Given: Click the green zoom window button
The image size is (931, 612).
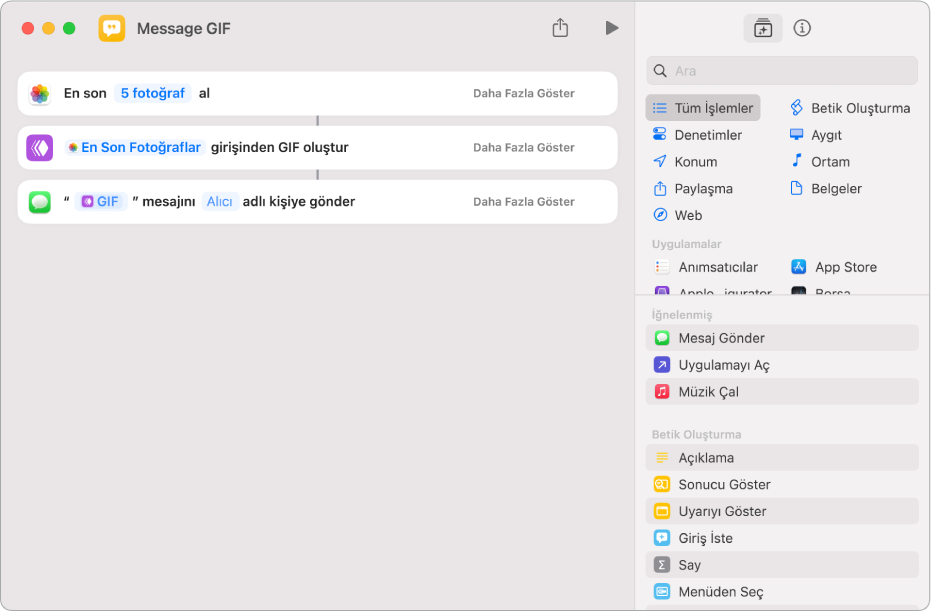Looking at the screenshot, I should [x=69, y=28].
